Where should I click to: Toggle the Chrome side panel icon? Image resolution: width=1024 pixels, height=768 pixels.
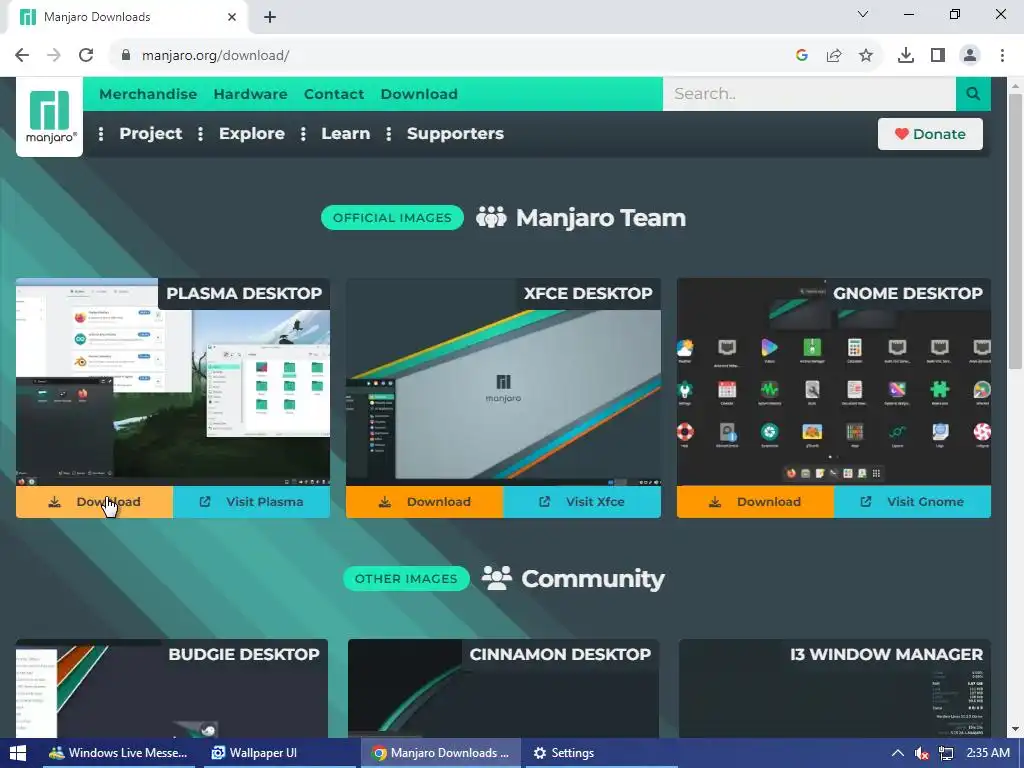click(938, 56)
